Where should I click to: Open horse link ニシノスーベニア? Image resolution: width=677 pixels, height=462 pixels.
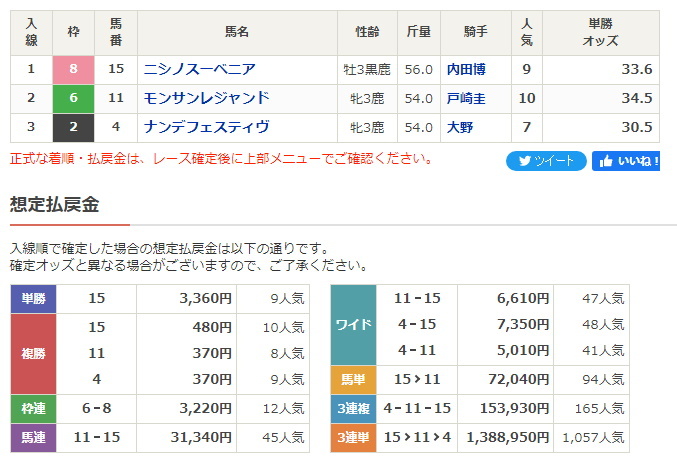[199, 69]
